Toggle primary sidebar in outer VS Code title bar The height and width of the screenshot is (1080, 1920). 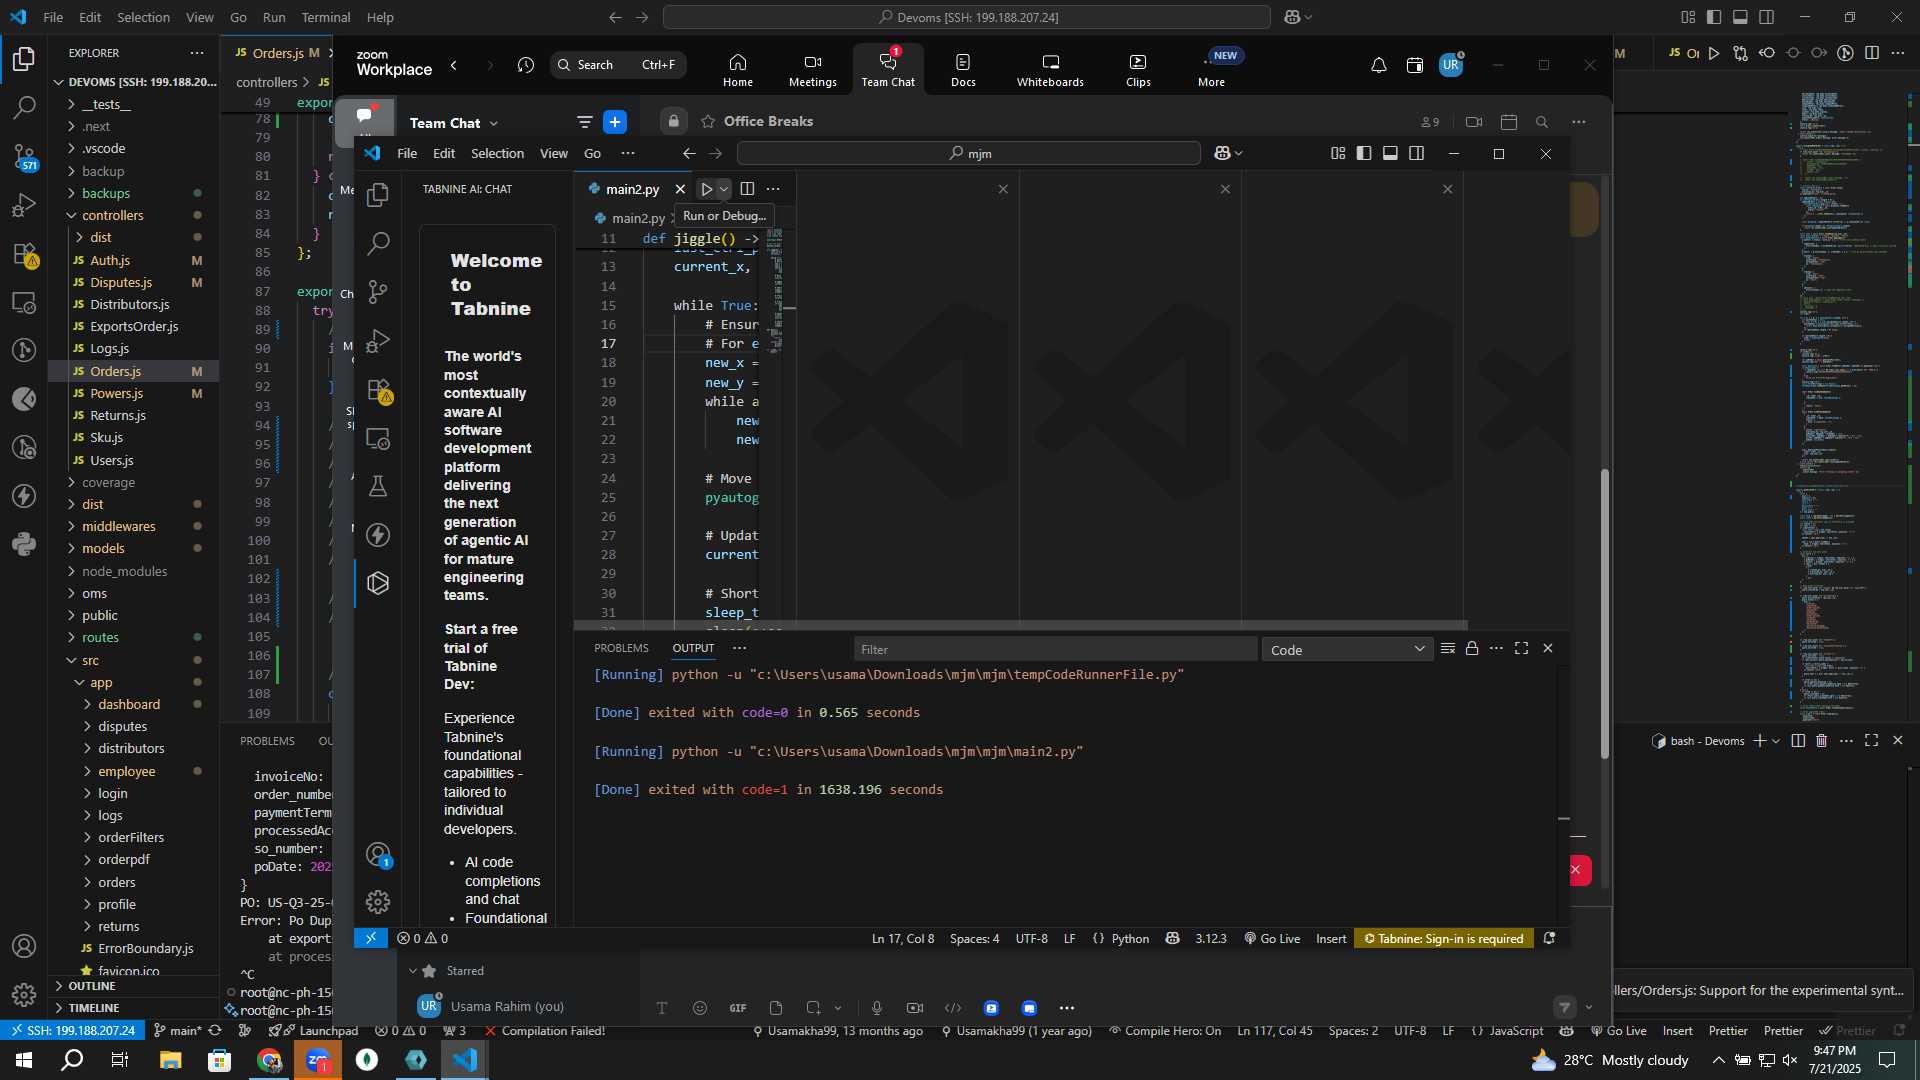pos(1714,17)
